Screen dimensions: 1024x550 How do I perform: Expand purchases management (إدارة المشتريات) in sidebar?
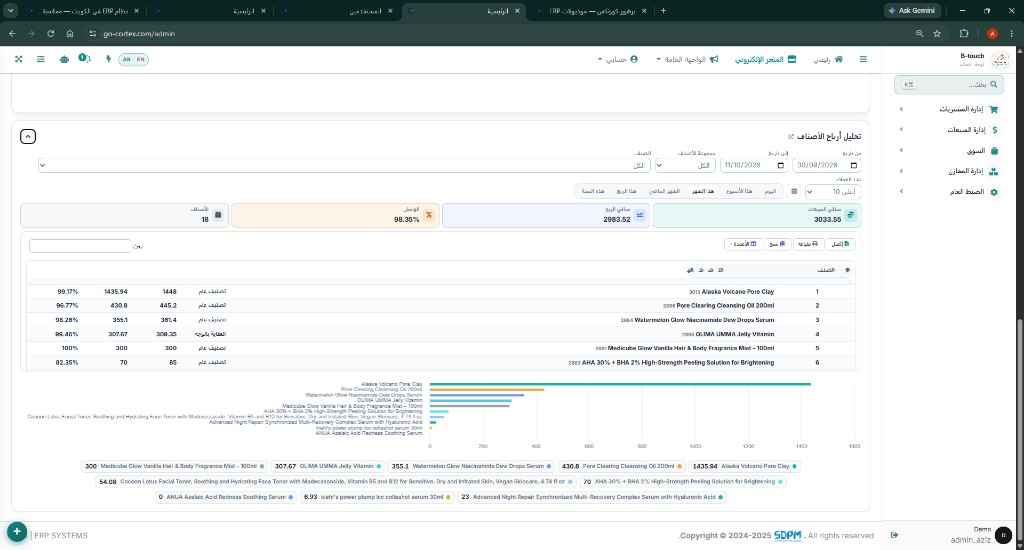pyautogui.click(x=950, y=109)
